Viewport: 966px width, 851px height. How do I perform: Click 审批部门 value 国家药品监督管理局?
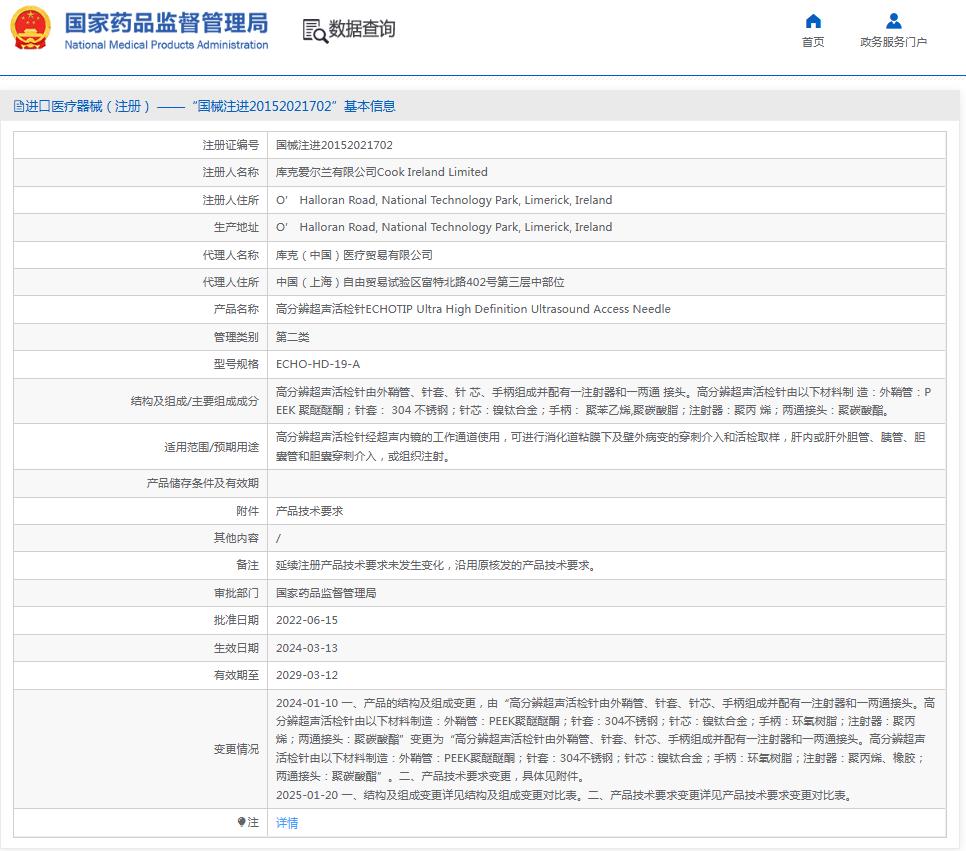[325, 593]
